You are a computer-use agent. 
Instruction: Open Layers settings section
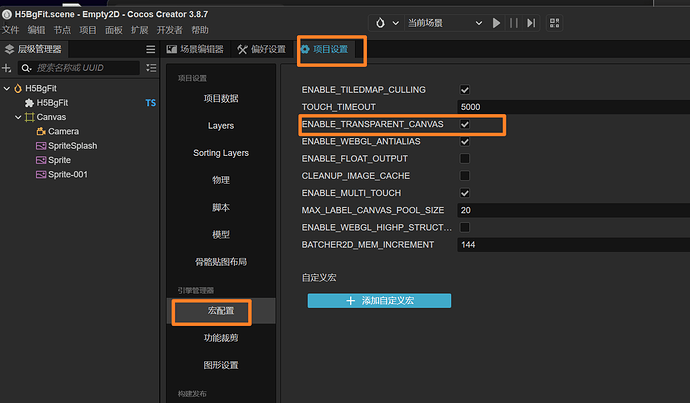click(221, 126)
